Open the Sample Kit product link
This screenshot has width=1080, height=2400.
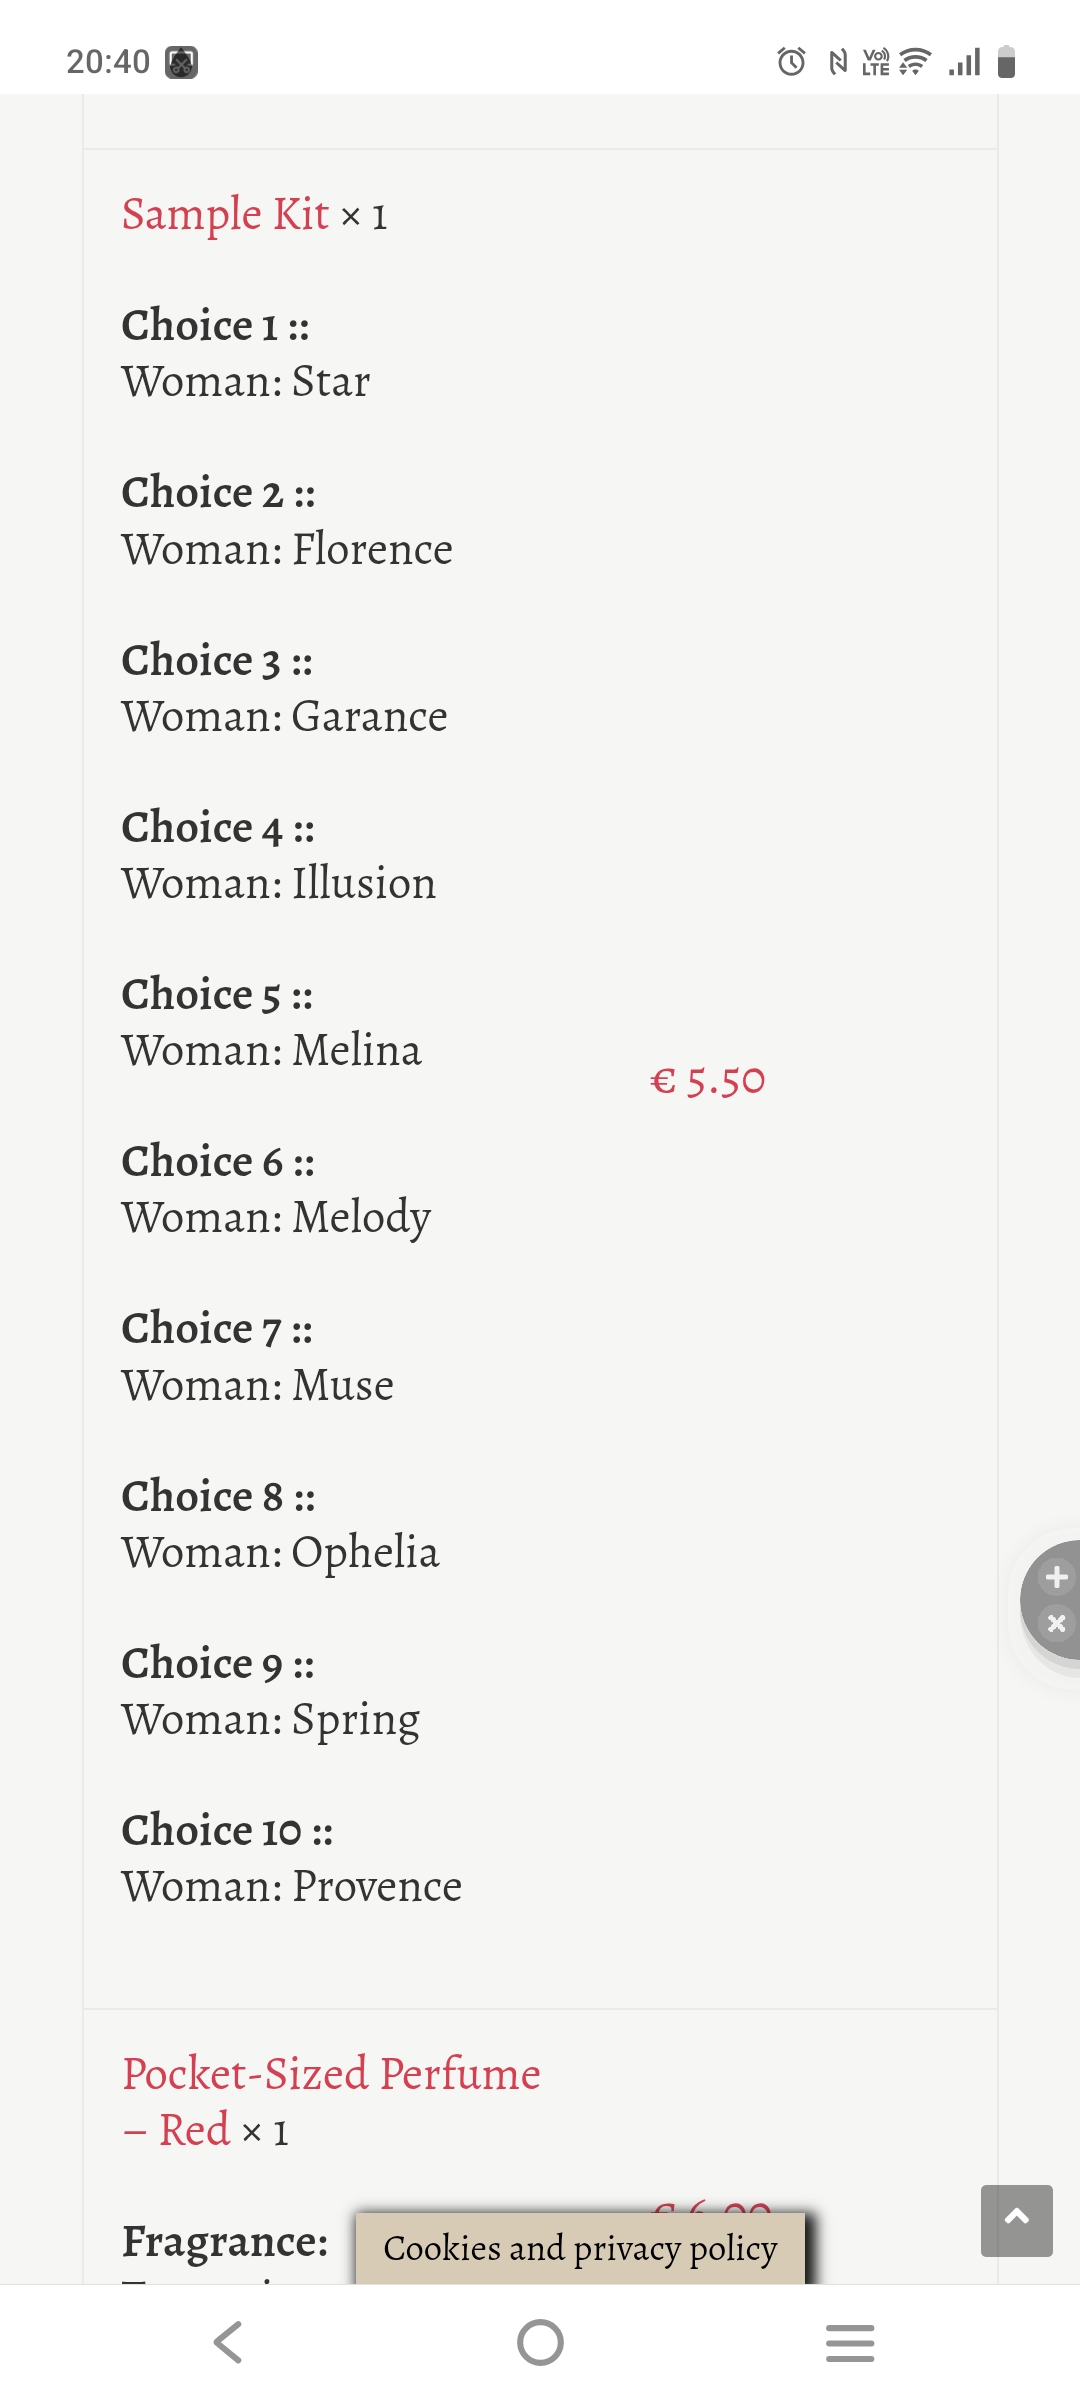(x=225, y=215)
